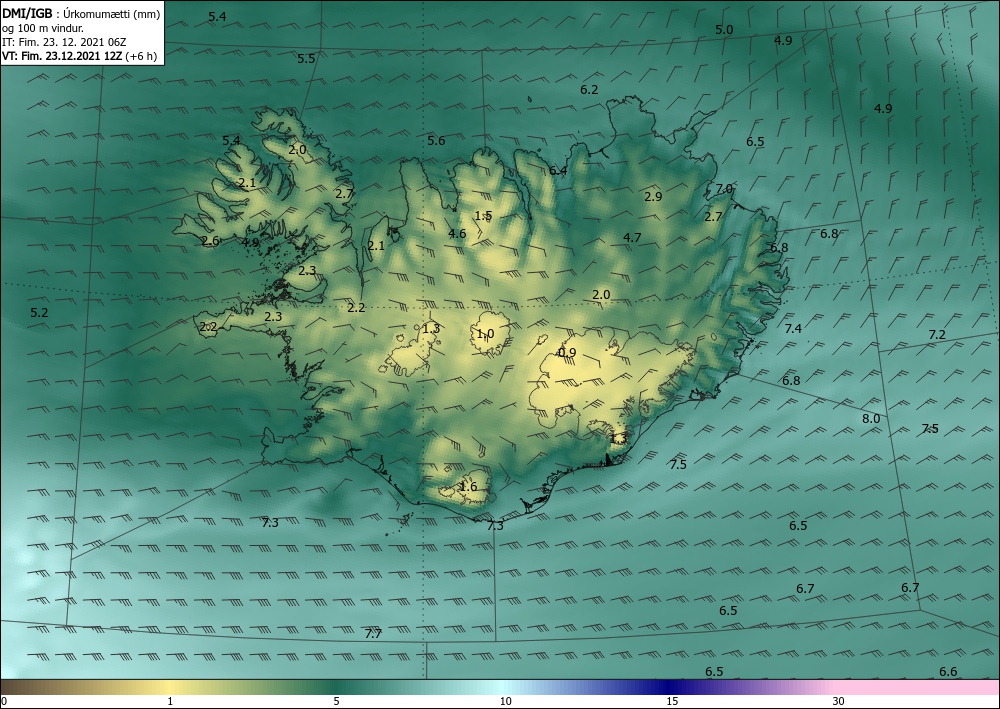Image resolution: width=1000 pixels, height=709 pixels.
Task: Click the 4.6 value on the map
Action: (457, 233)
